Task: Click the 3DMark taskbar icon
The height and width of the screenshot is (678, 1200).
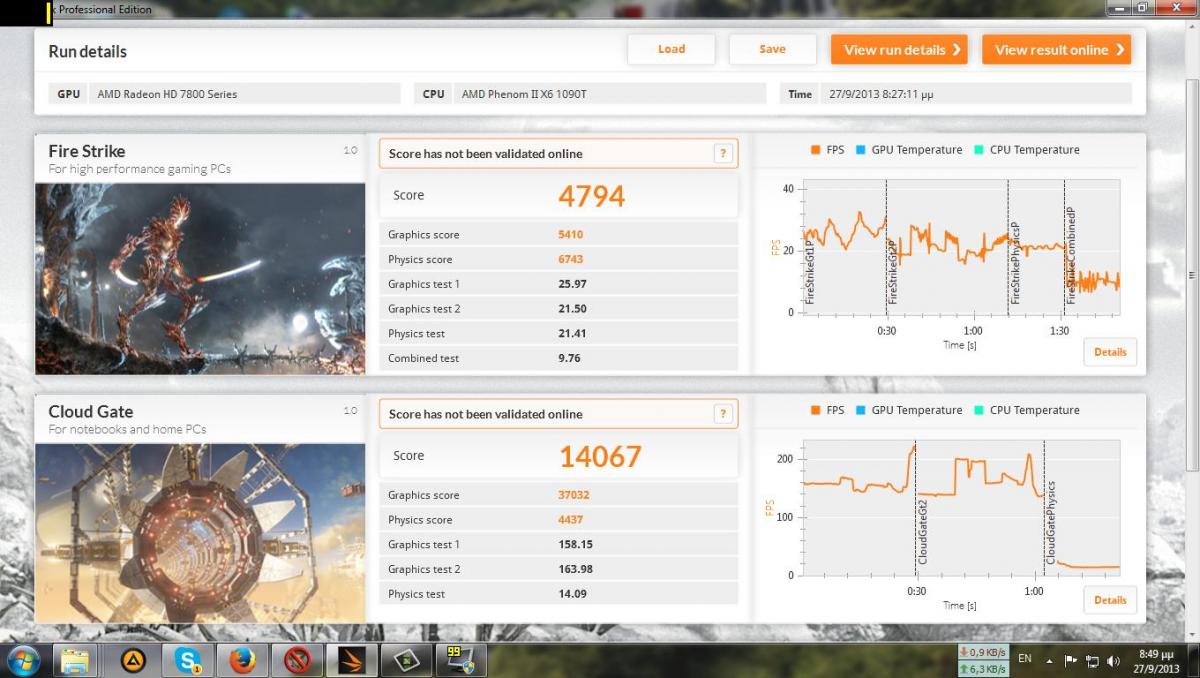Action: tap(351, 660)
